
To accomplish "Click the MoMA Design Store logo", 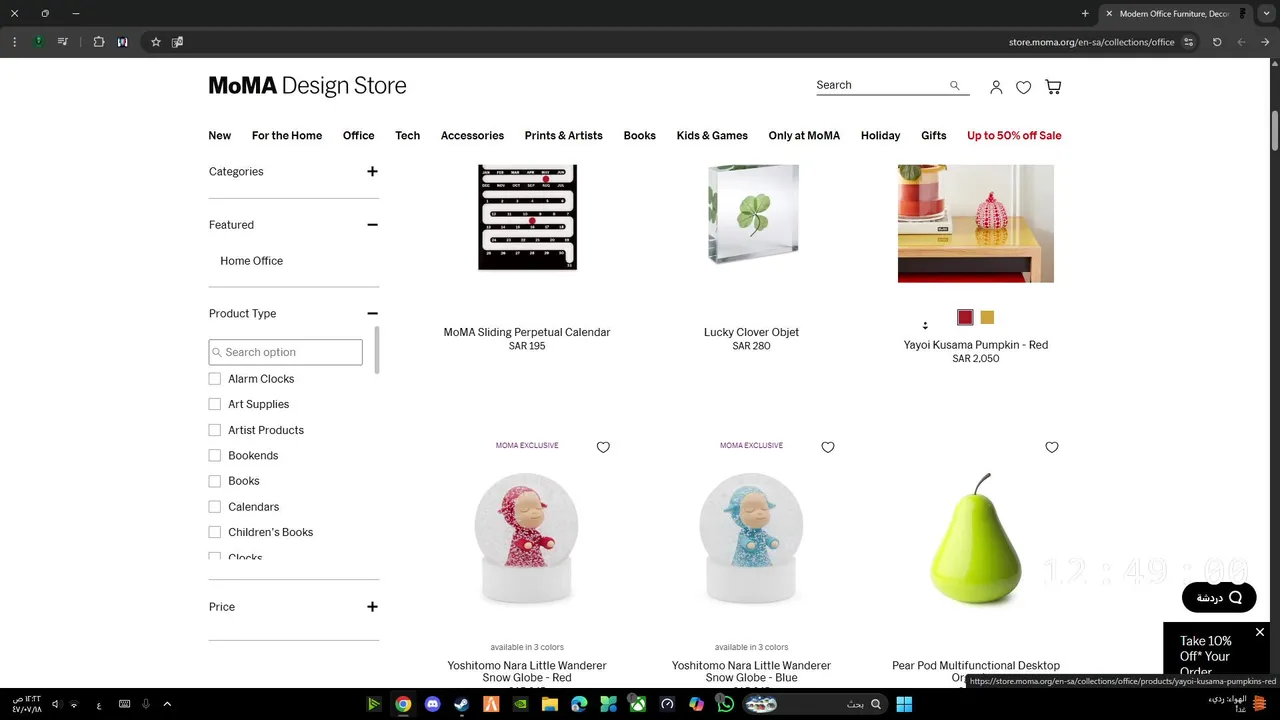I will (308, 86).
